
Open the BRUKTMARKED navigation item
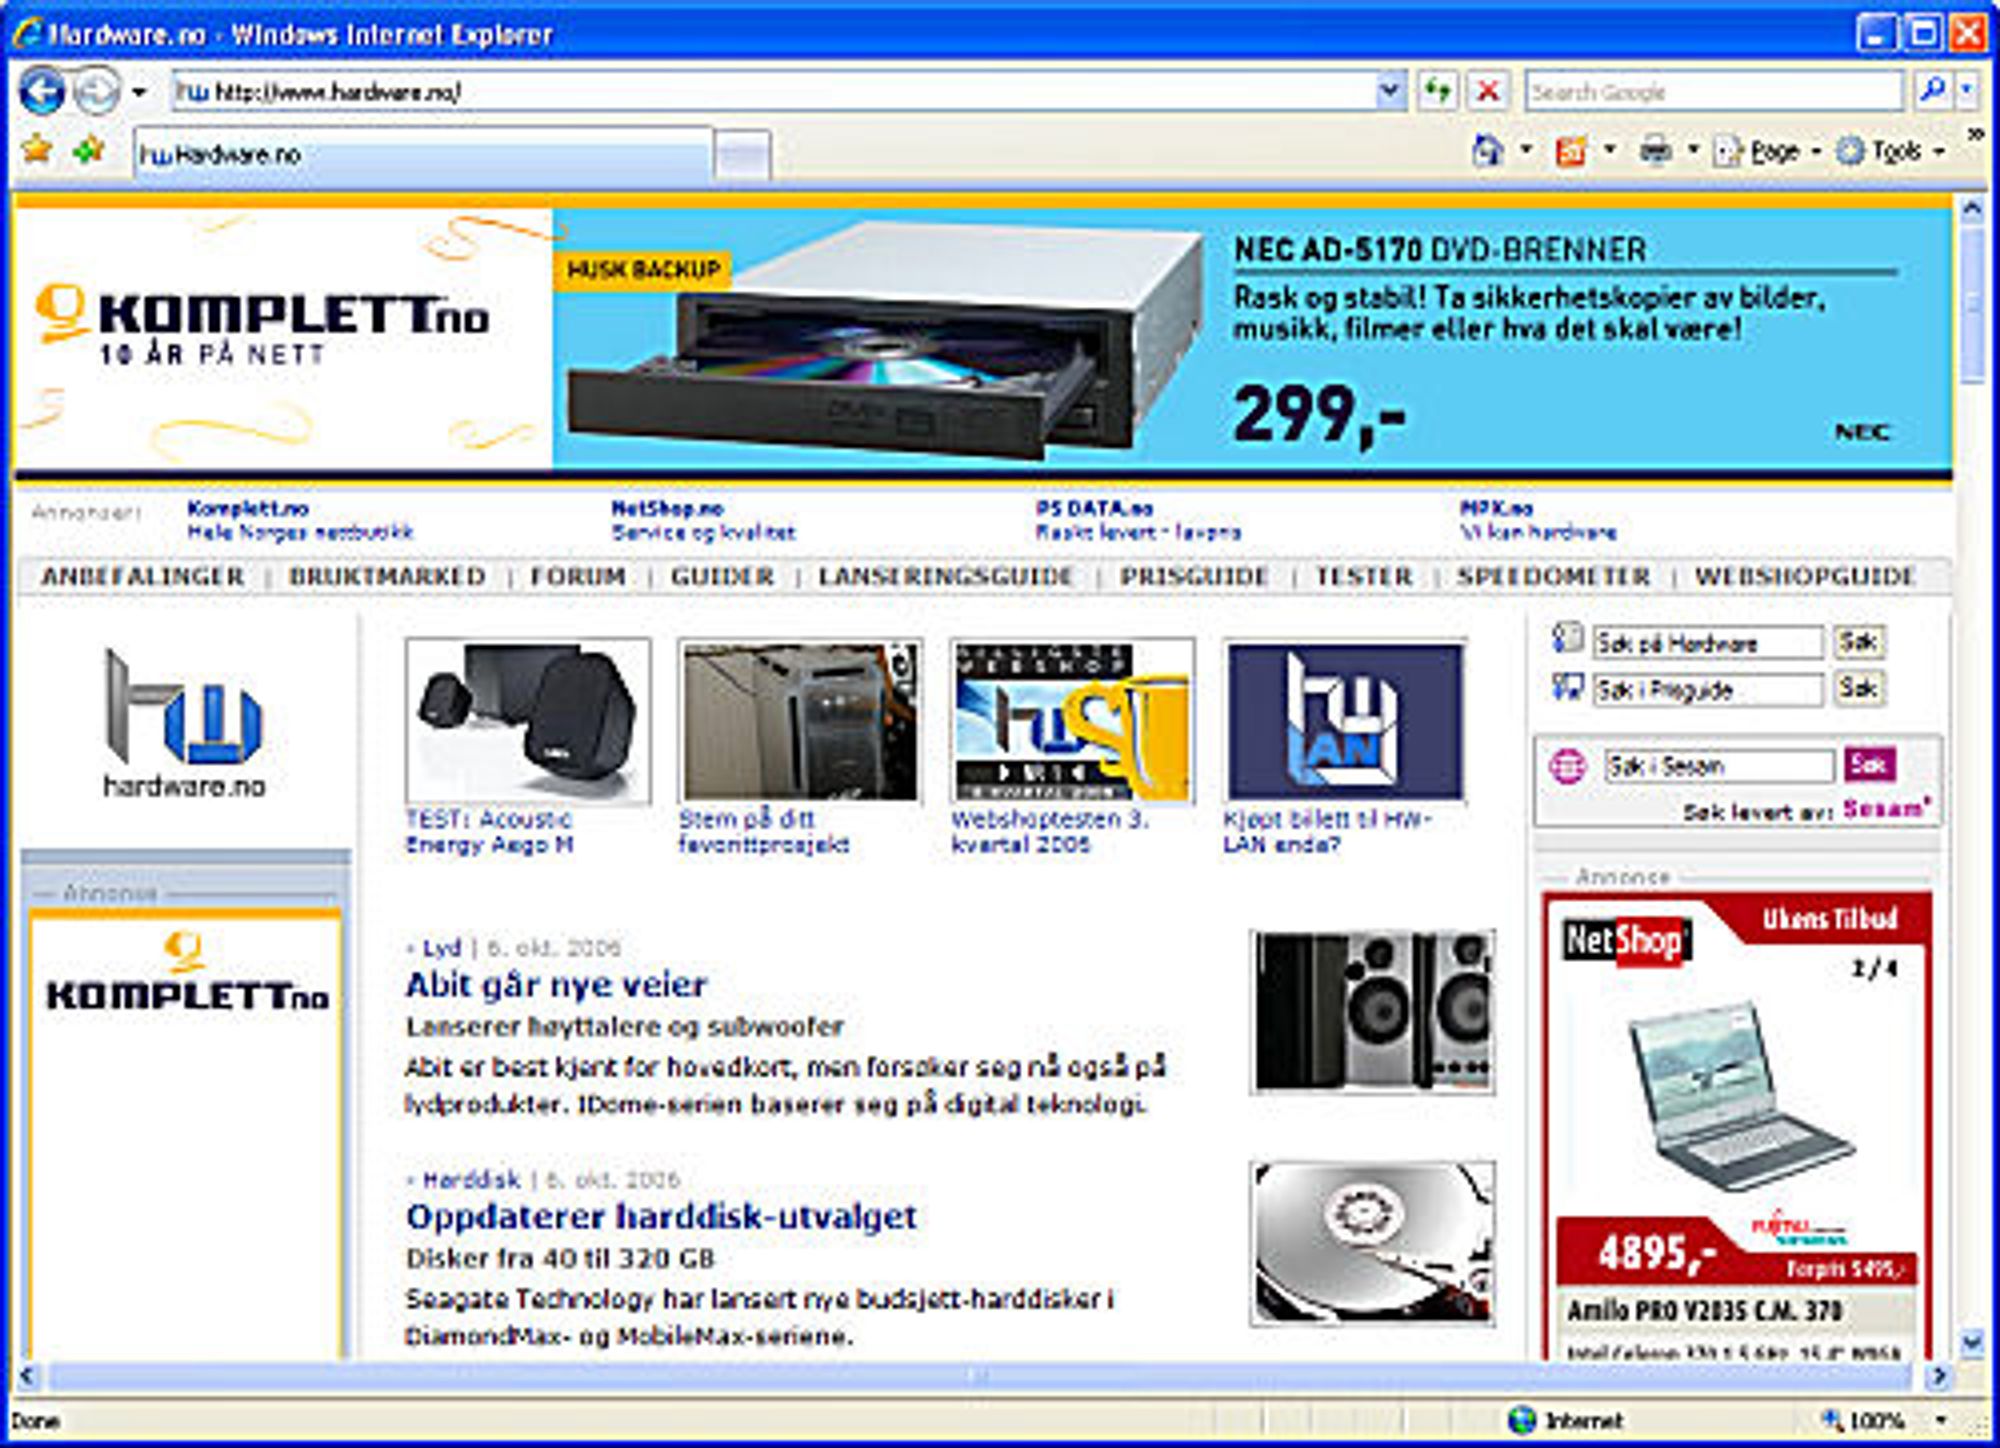click(x=387, y=577)
